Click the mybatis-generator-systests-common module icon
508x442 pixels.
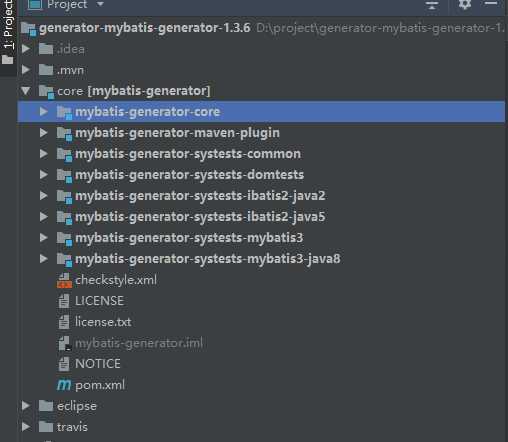[64, 155]
